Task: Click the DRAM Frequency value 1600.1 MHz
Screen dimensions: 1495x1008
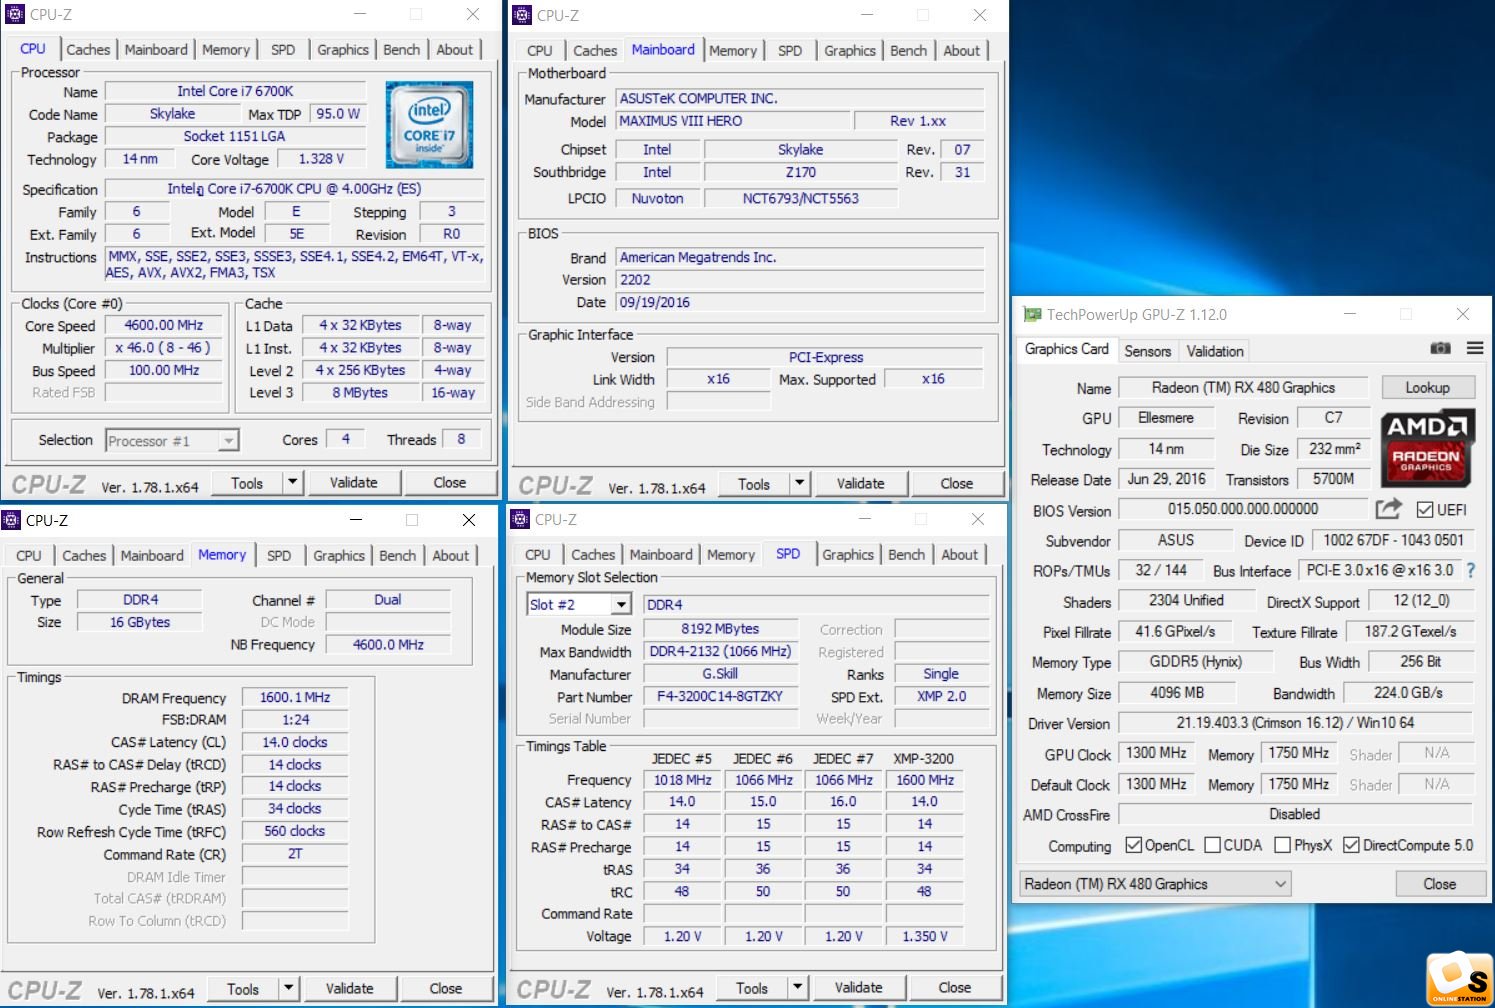Action: point(295,697)
